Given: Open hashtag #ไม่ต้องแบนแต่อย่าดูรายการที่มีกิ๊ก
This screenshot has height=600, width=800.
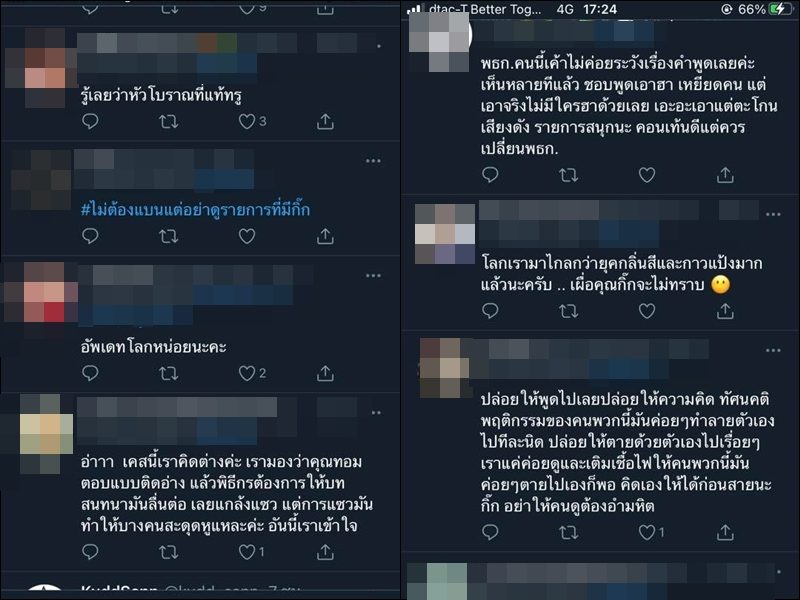Looking at the screenshot, I should tap(195, 209).
